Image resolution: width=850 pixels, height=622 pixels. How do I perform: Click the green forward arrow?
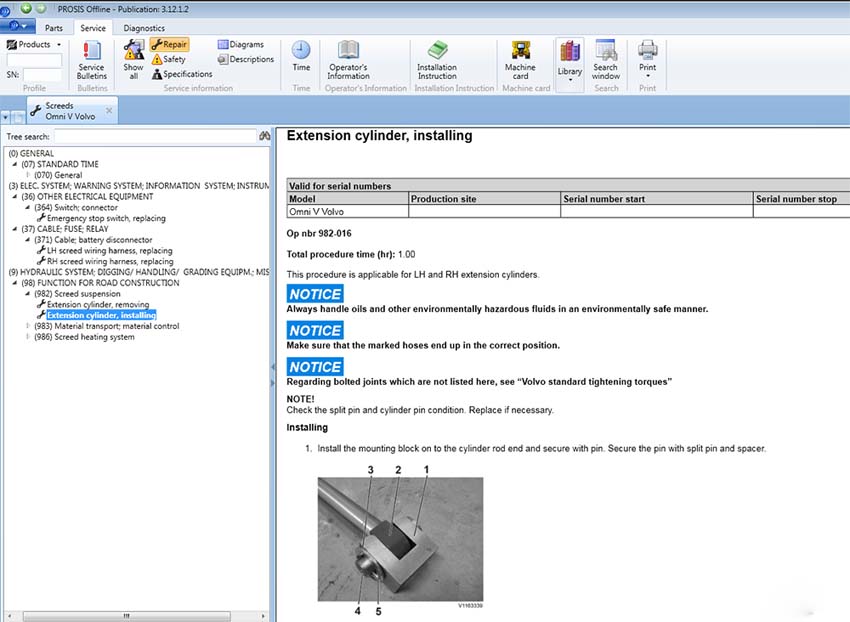(x=41, y=8)
